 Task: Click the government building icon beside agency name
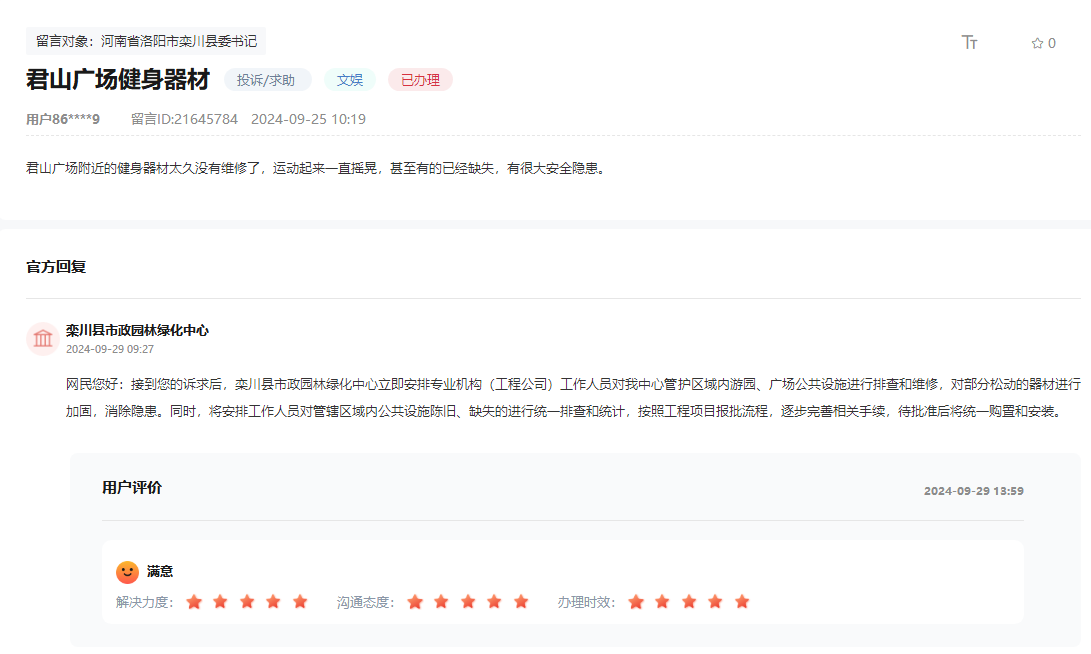point(42,339)
